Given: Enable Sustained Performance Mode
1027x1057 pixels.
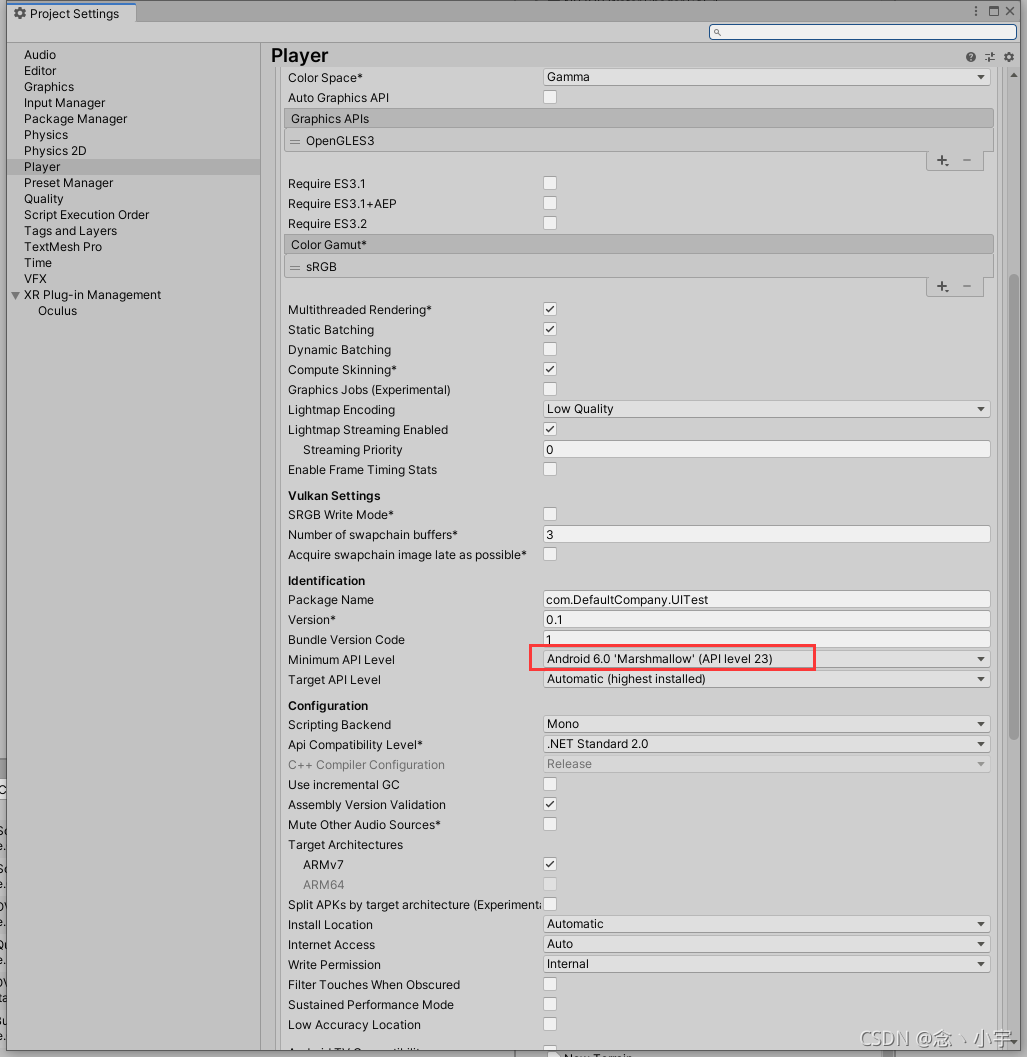Looking at the screenshot, I should [550, 1004].
